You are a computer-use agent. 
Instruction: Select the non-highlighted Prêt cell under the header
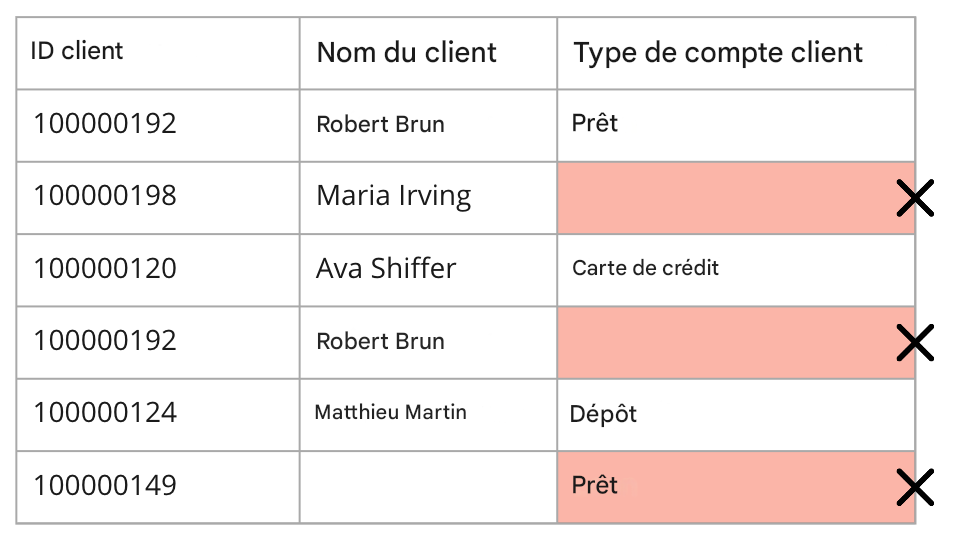point(735,125)
